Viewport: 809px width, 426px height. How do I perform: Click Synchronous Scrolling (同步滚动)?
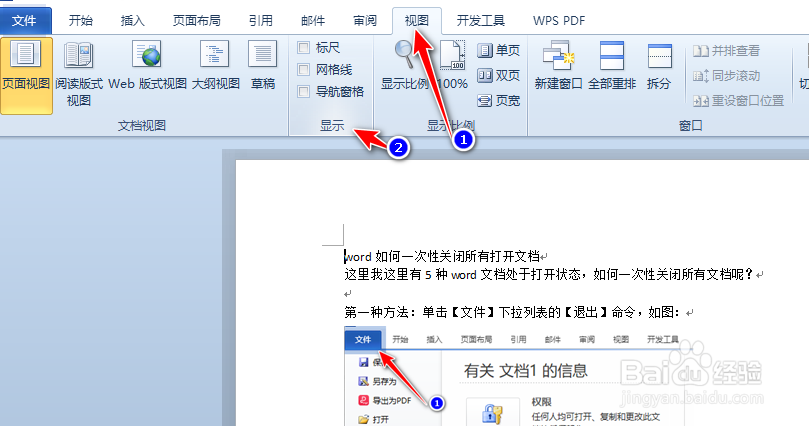(x=726, y=76)
